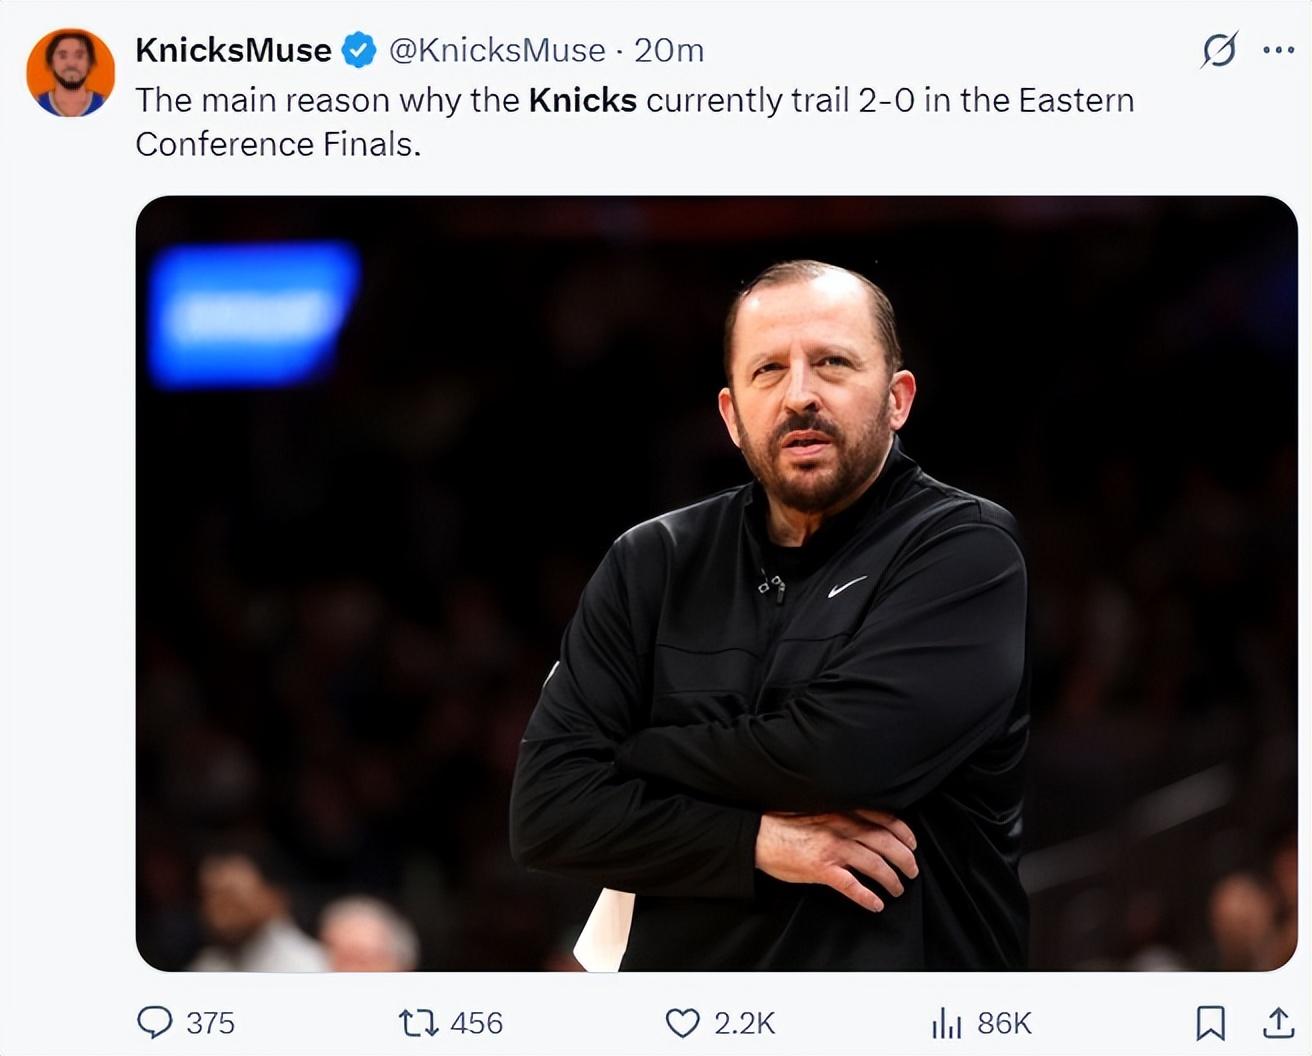This screenshot has height=1056, width=1312.
Task: Open the attached coach photo
Action: click(x=716, y=583)
